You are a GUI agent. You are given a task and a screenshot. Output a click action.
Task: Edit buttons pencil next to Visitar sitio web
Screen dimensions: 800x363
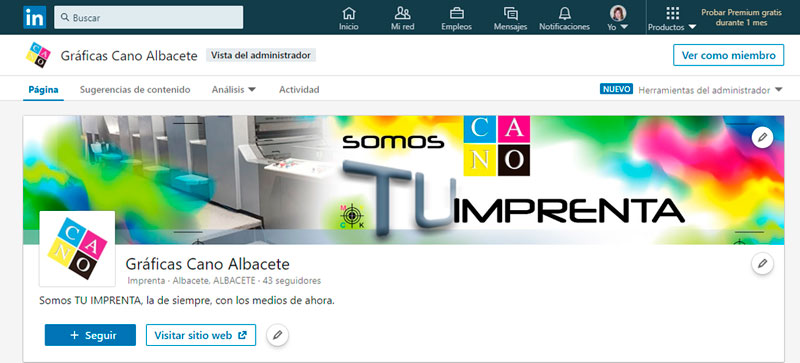pos(278,335)
